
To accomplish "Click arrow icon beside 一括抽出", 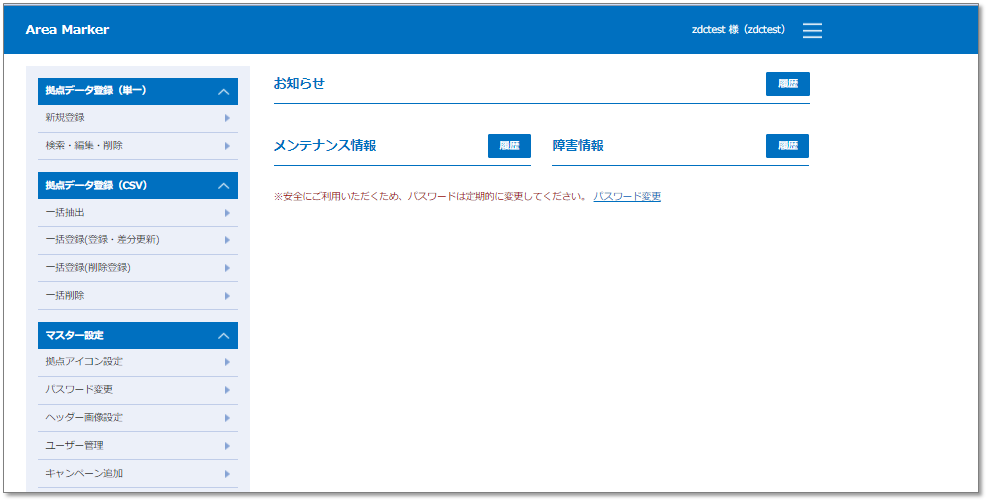I will tap(227, 213).
